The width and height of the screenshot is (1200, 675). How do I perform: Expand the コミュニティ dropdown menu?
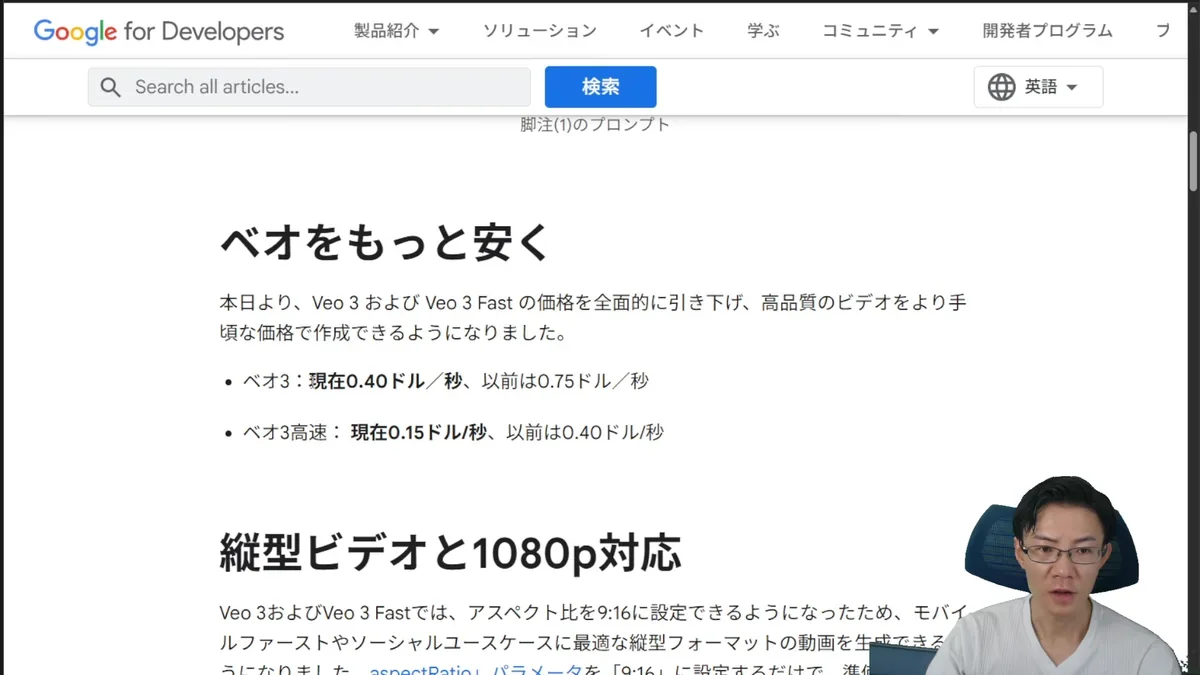[880, 31]
